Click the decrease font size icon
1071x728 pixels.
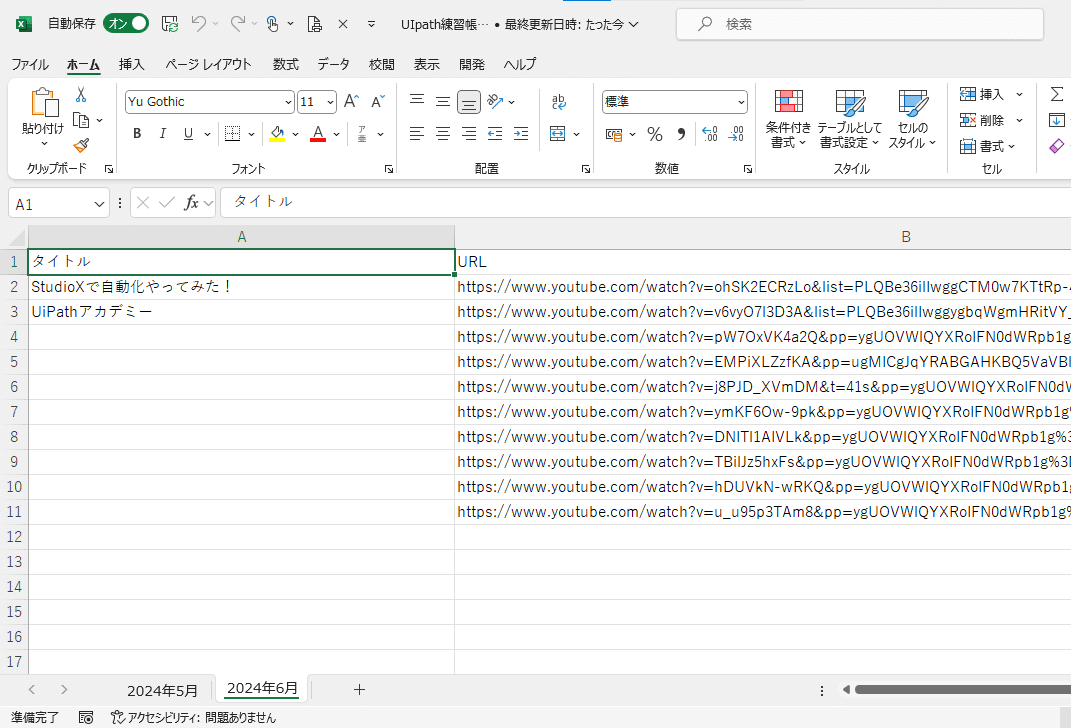coord(378,102)
